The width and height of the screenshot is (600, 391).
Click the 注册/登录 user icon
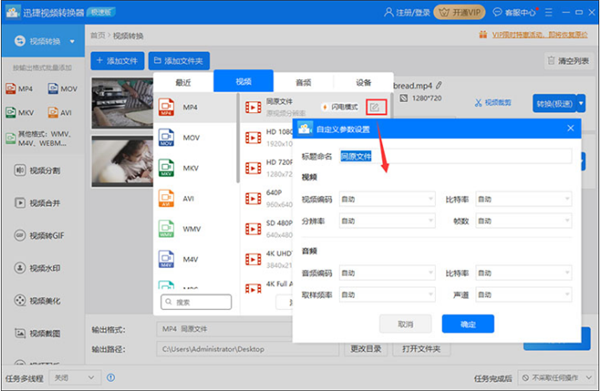point(388,12)
